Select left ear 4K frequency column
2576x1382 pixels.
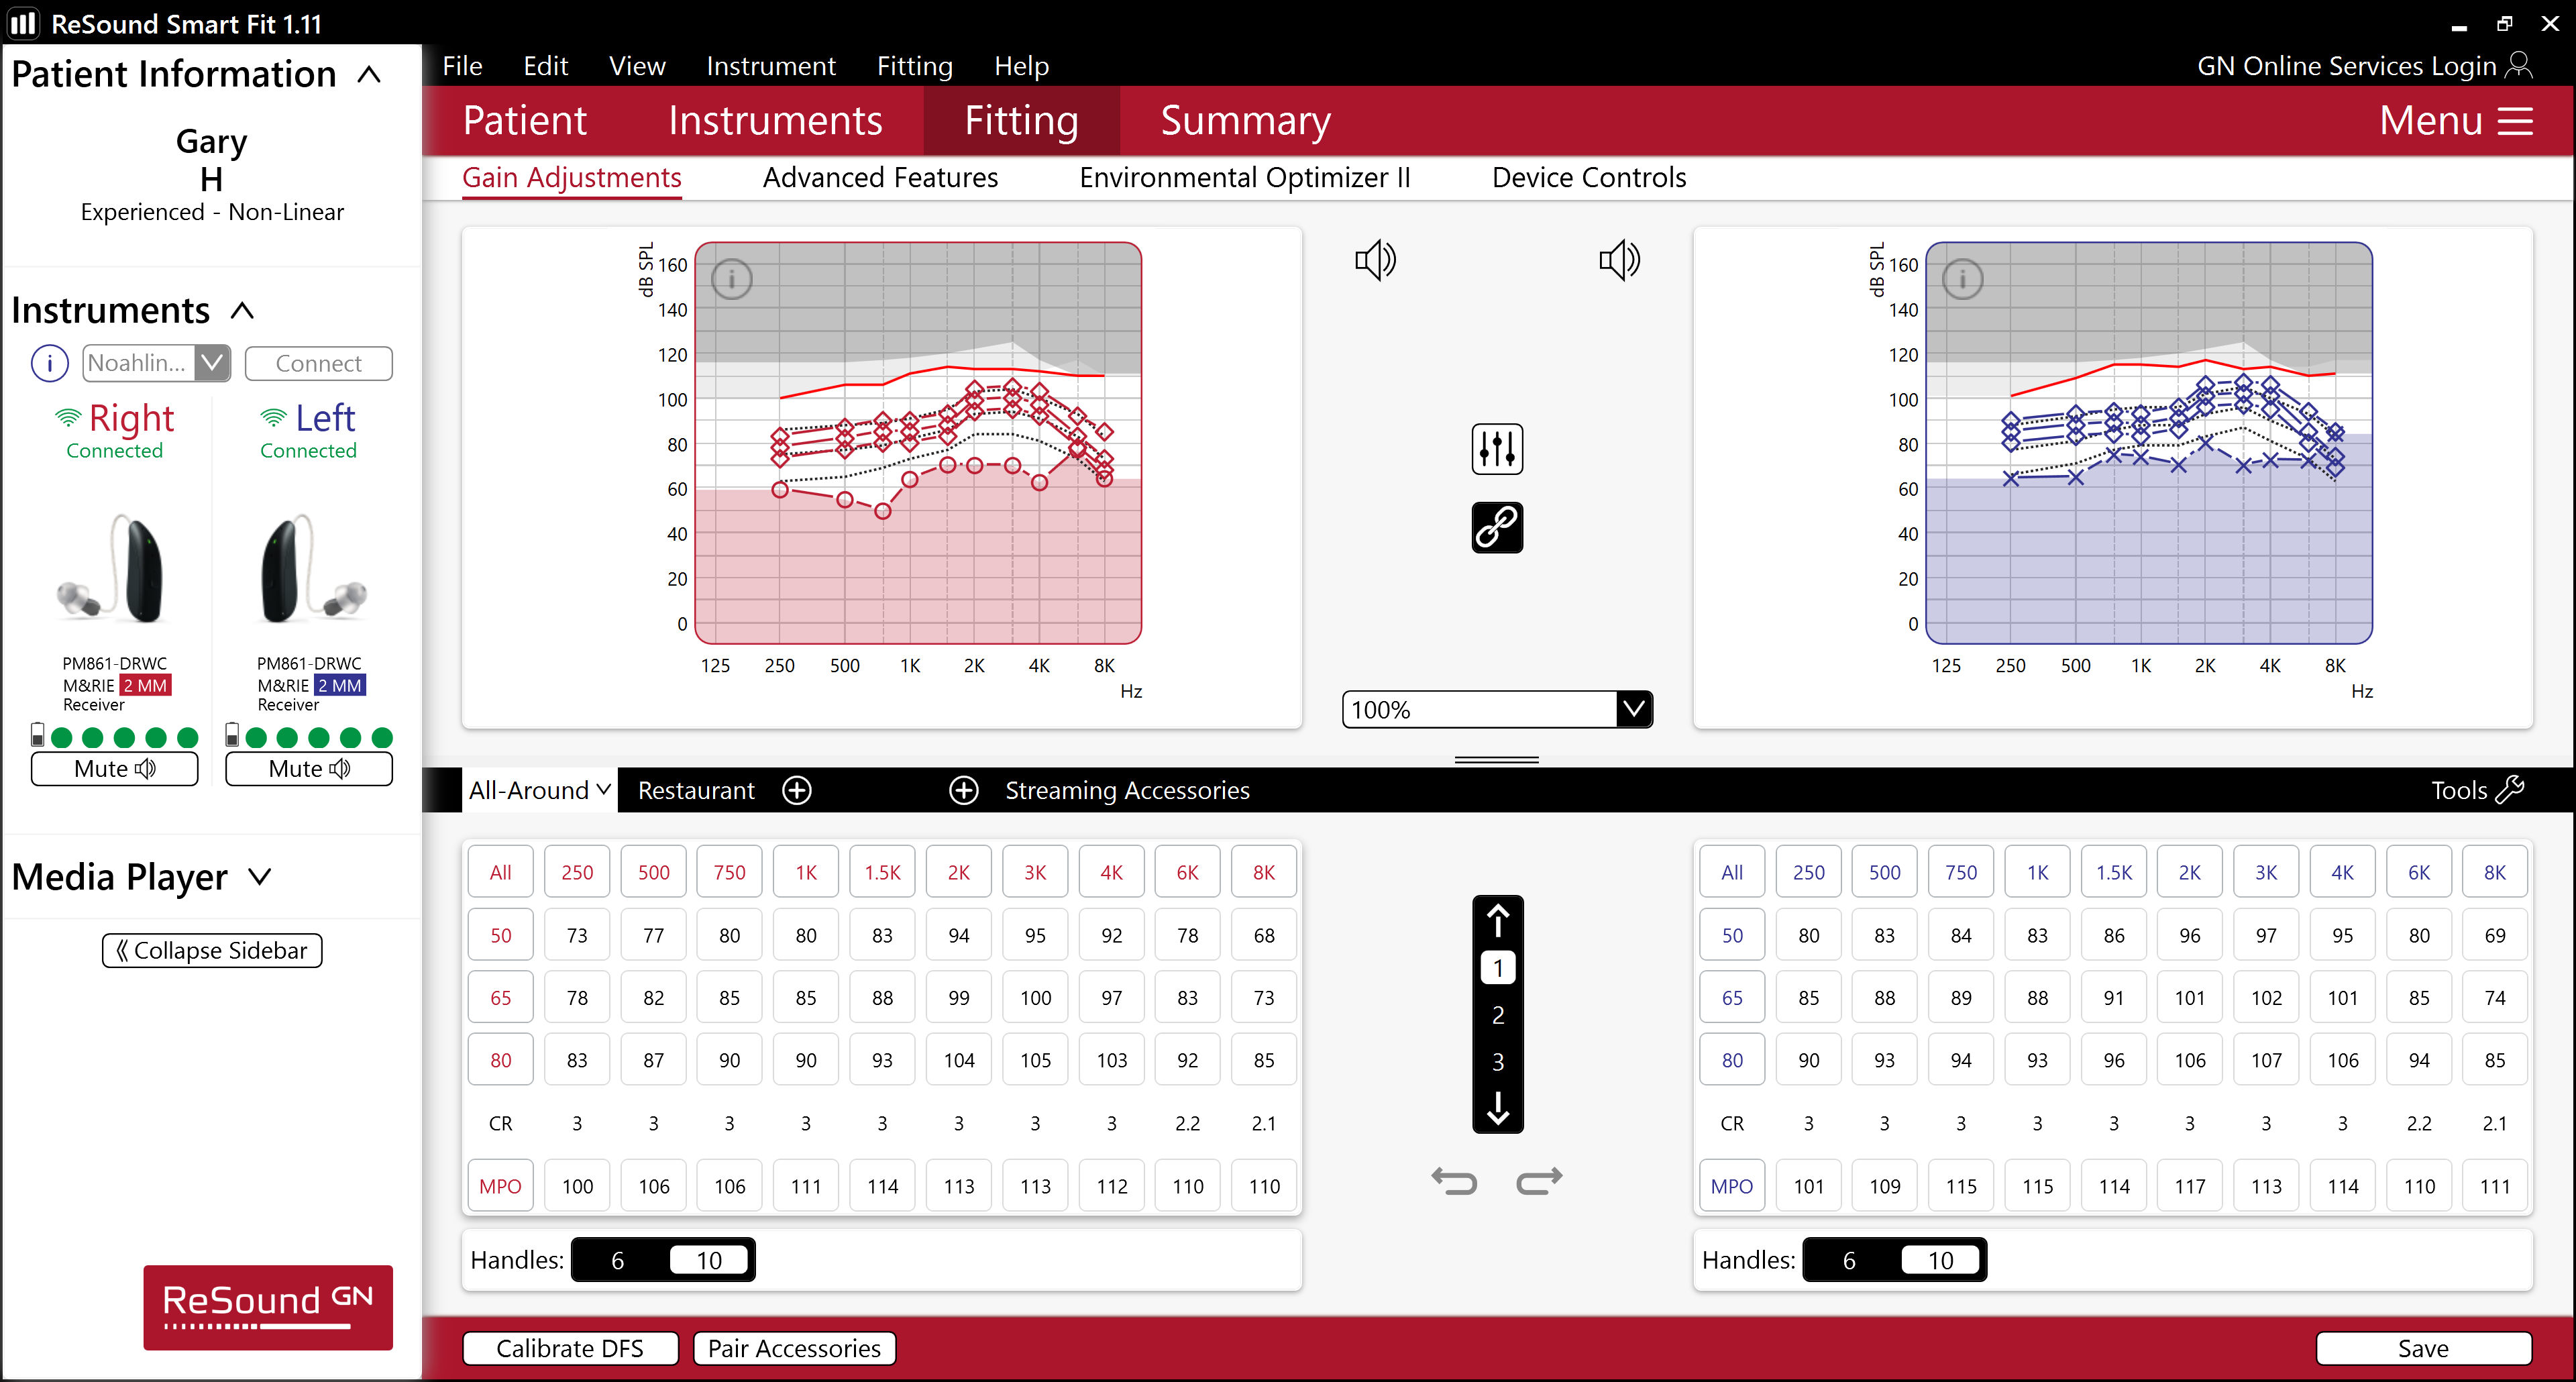click(x=2342, y=871)
